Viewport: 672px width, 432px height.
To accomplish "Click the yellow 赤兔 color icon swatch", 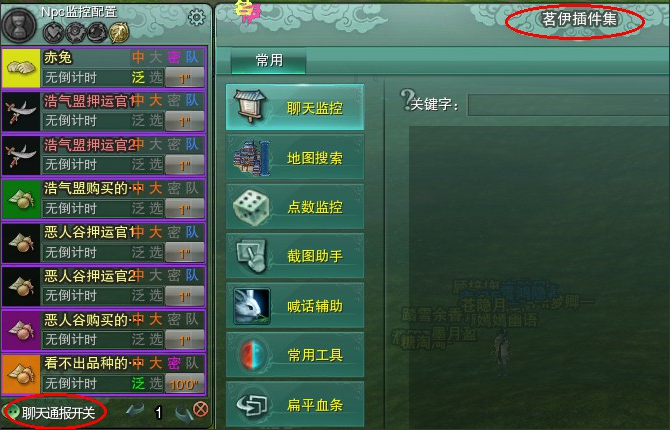I will point(21,68).
